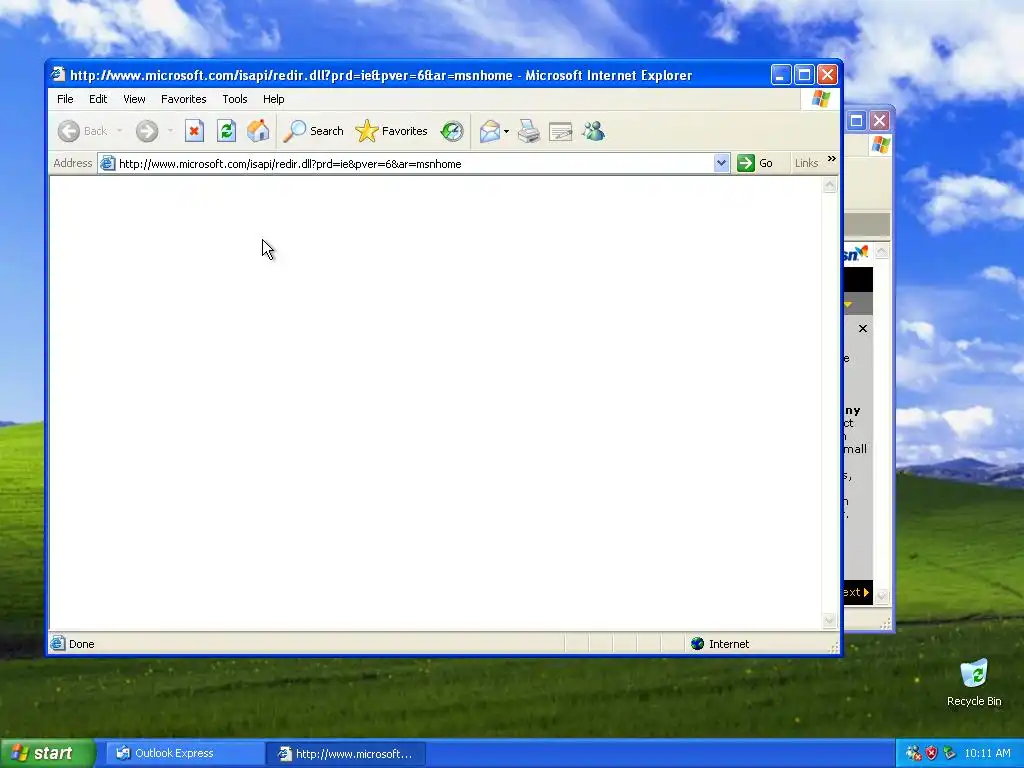Maximize the background Internet Explorer window
This screenshot has height=768, width=1024.
coord(856,121)
